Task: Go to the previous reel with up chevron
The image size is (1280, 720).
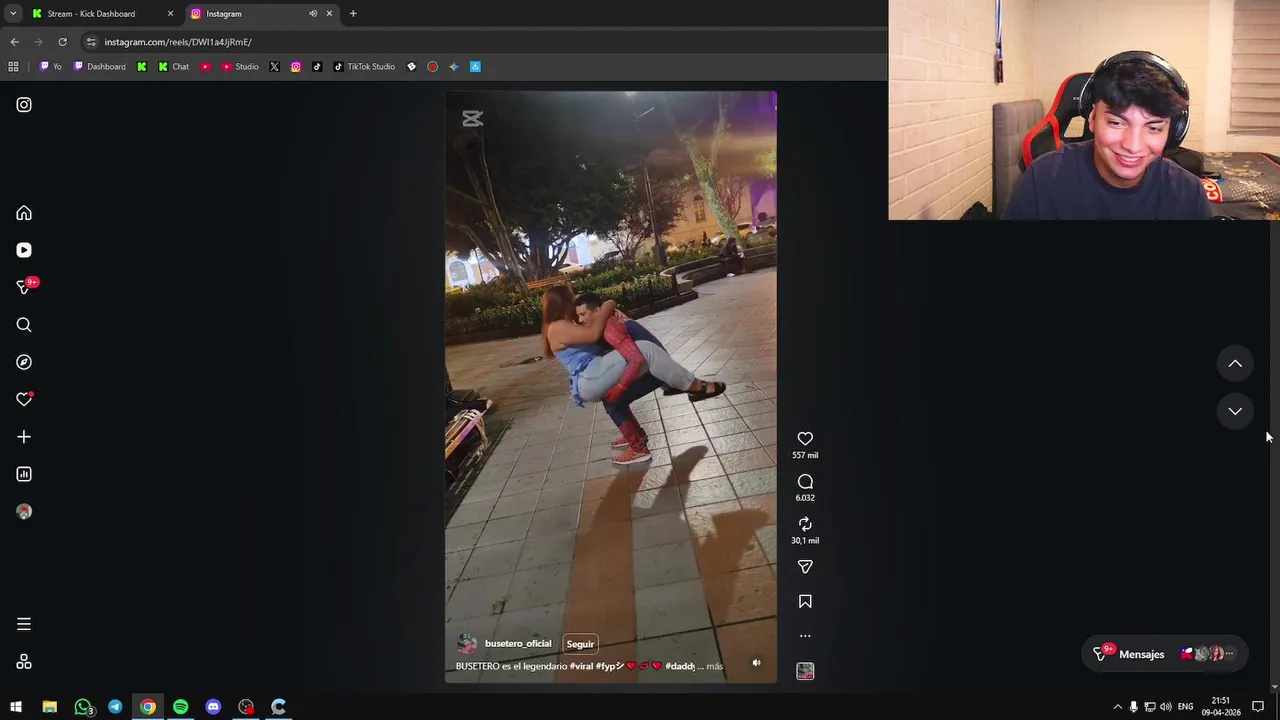Action: tap(1235, 364)
